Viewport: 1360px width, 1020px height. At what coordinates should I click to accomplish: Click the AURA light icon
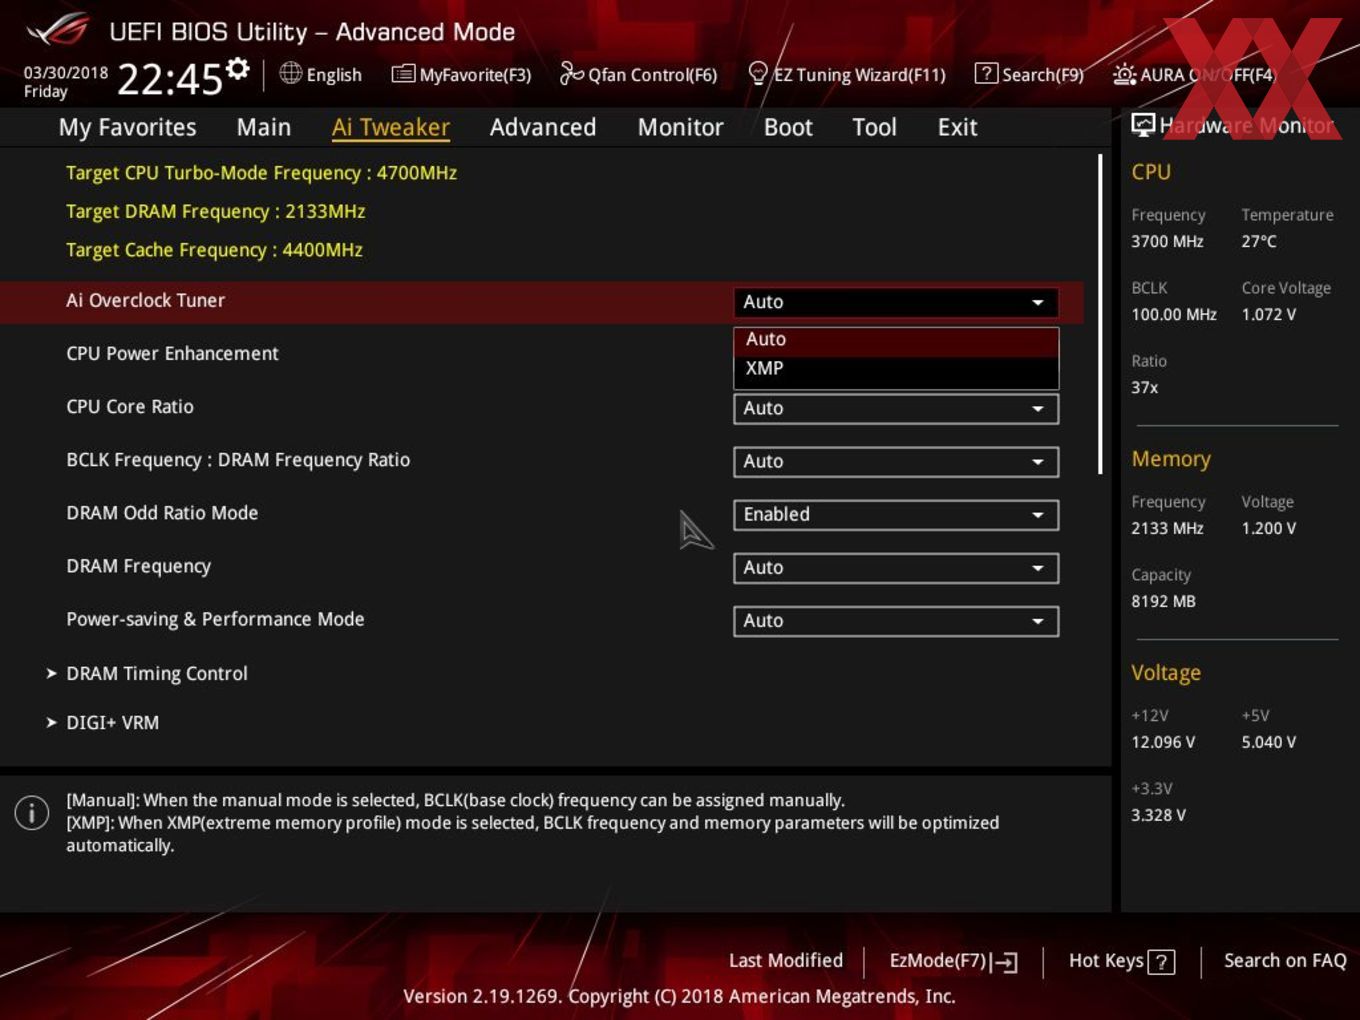(1124, 74)
